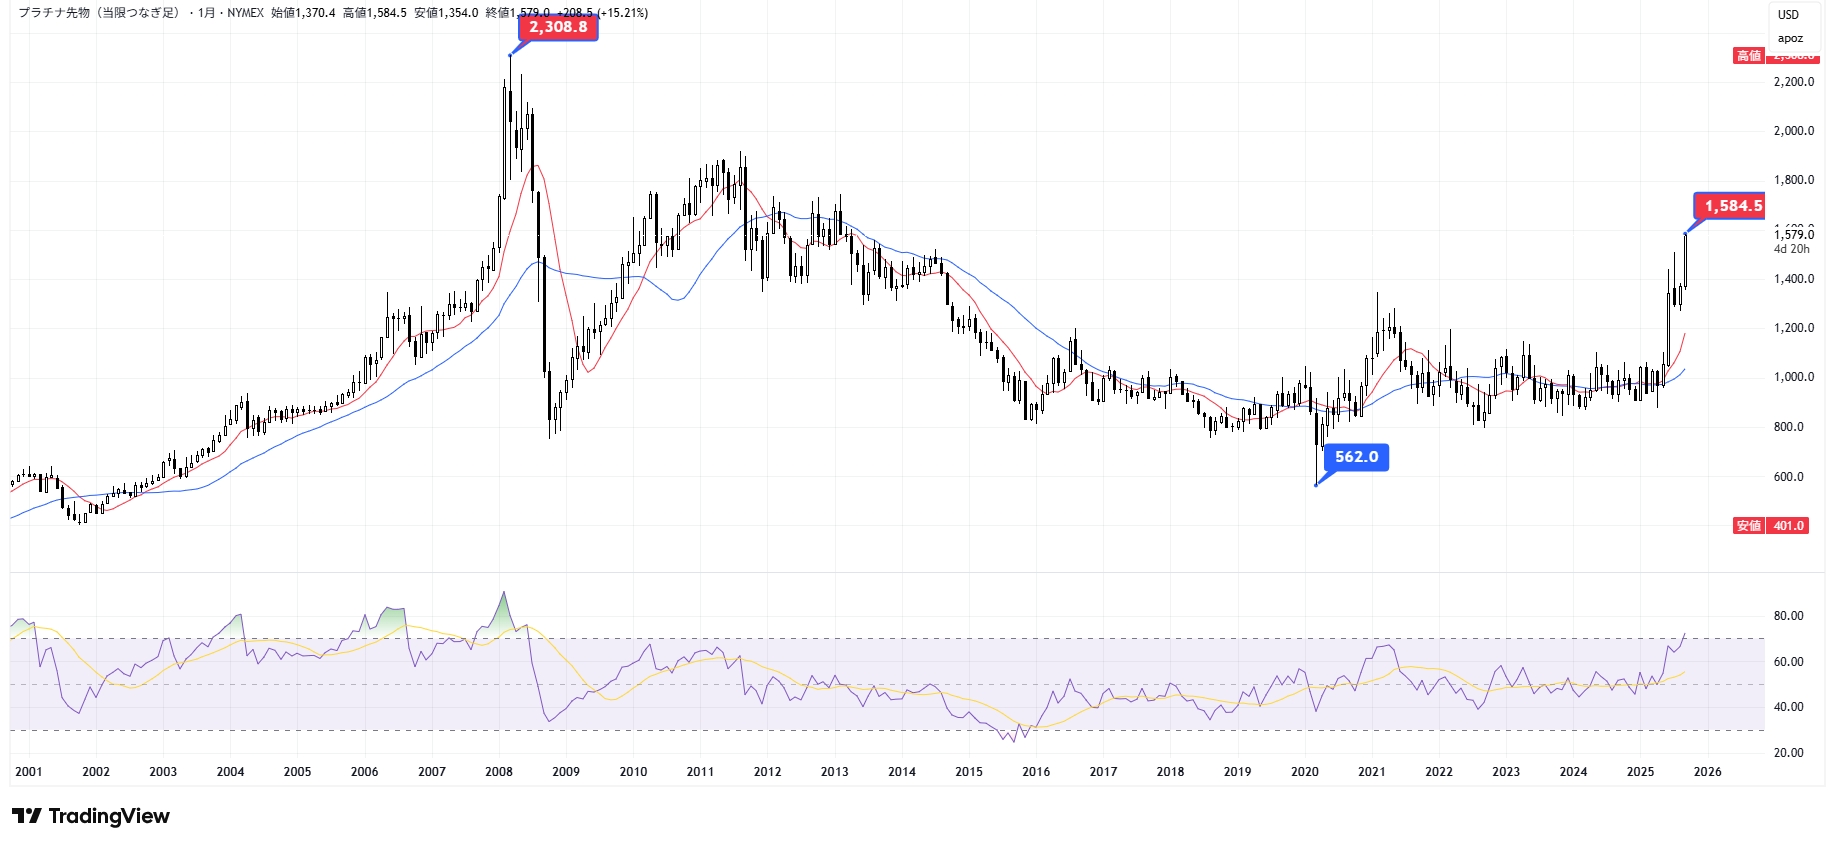This screenshot has width=1831, height=846.
Task: Click the 2026 label on time axis
Action: [x=1707, y=772]
